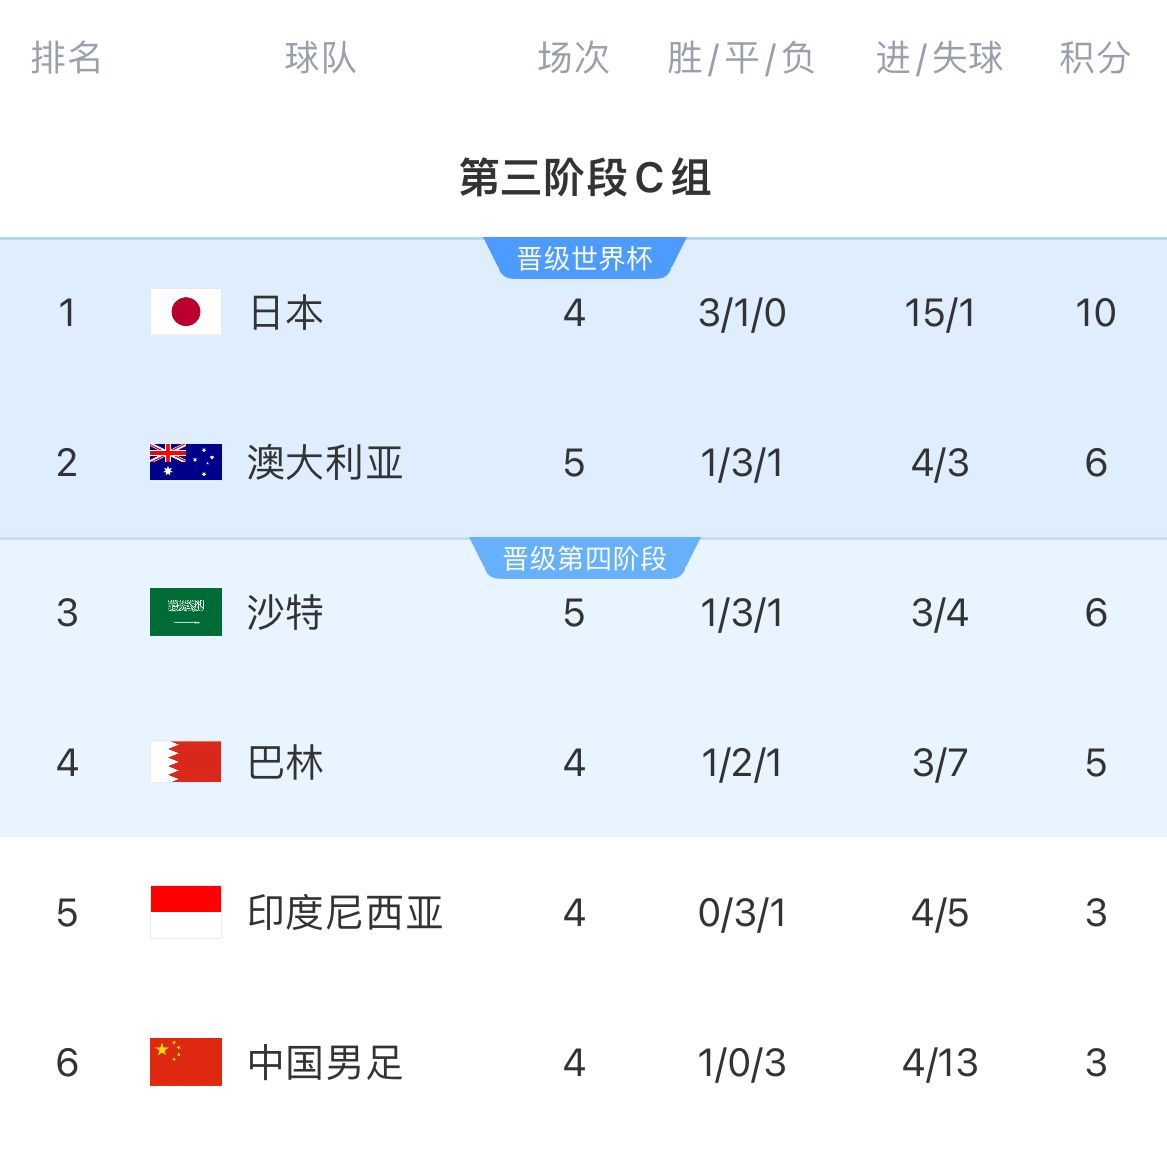This screenshot has width=1167, height=1150.
Task: Select the 巴林 team name
Action: [x=286, y=763]
